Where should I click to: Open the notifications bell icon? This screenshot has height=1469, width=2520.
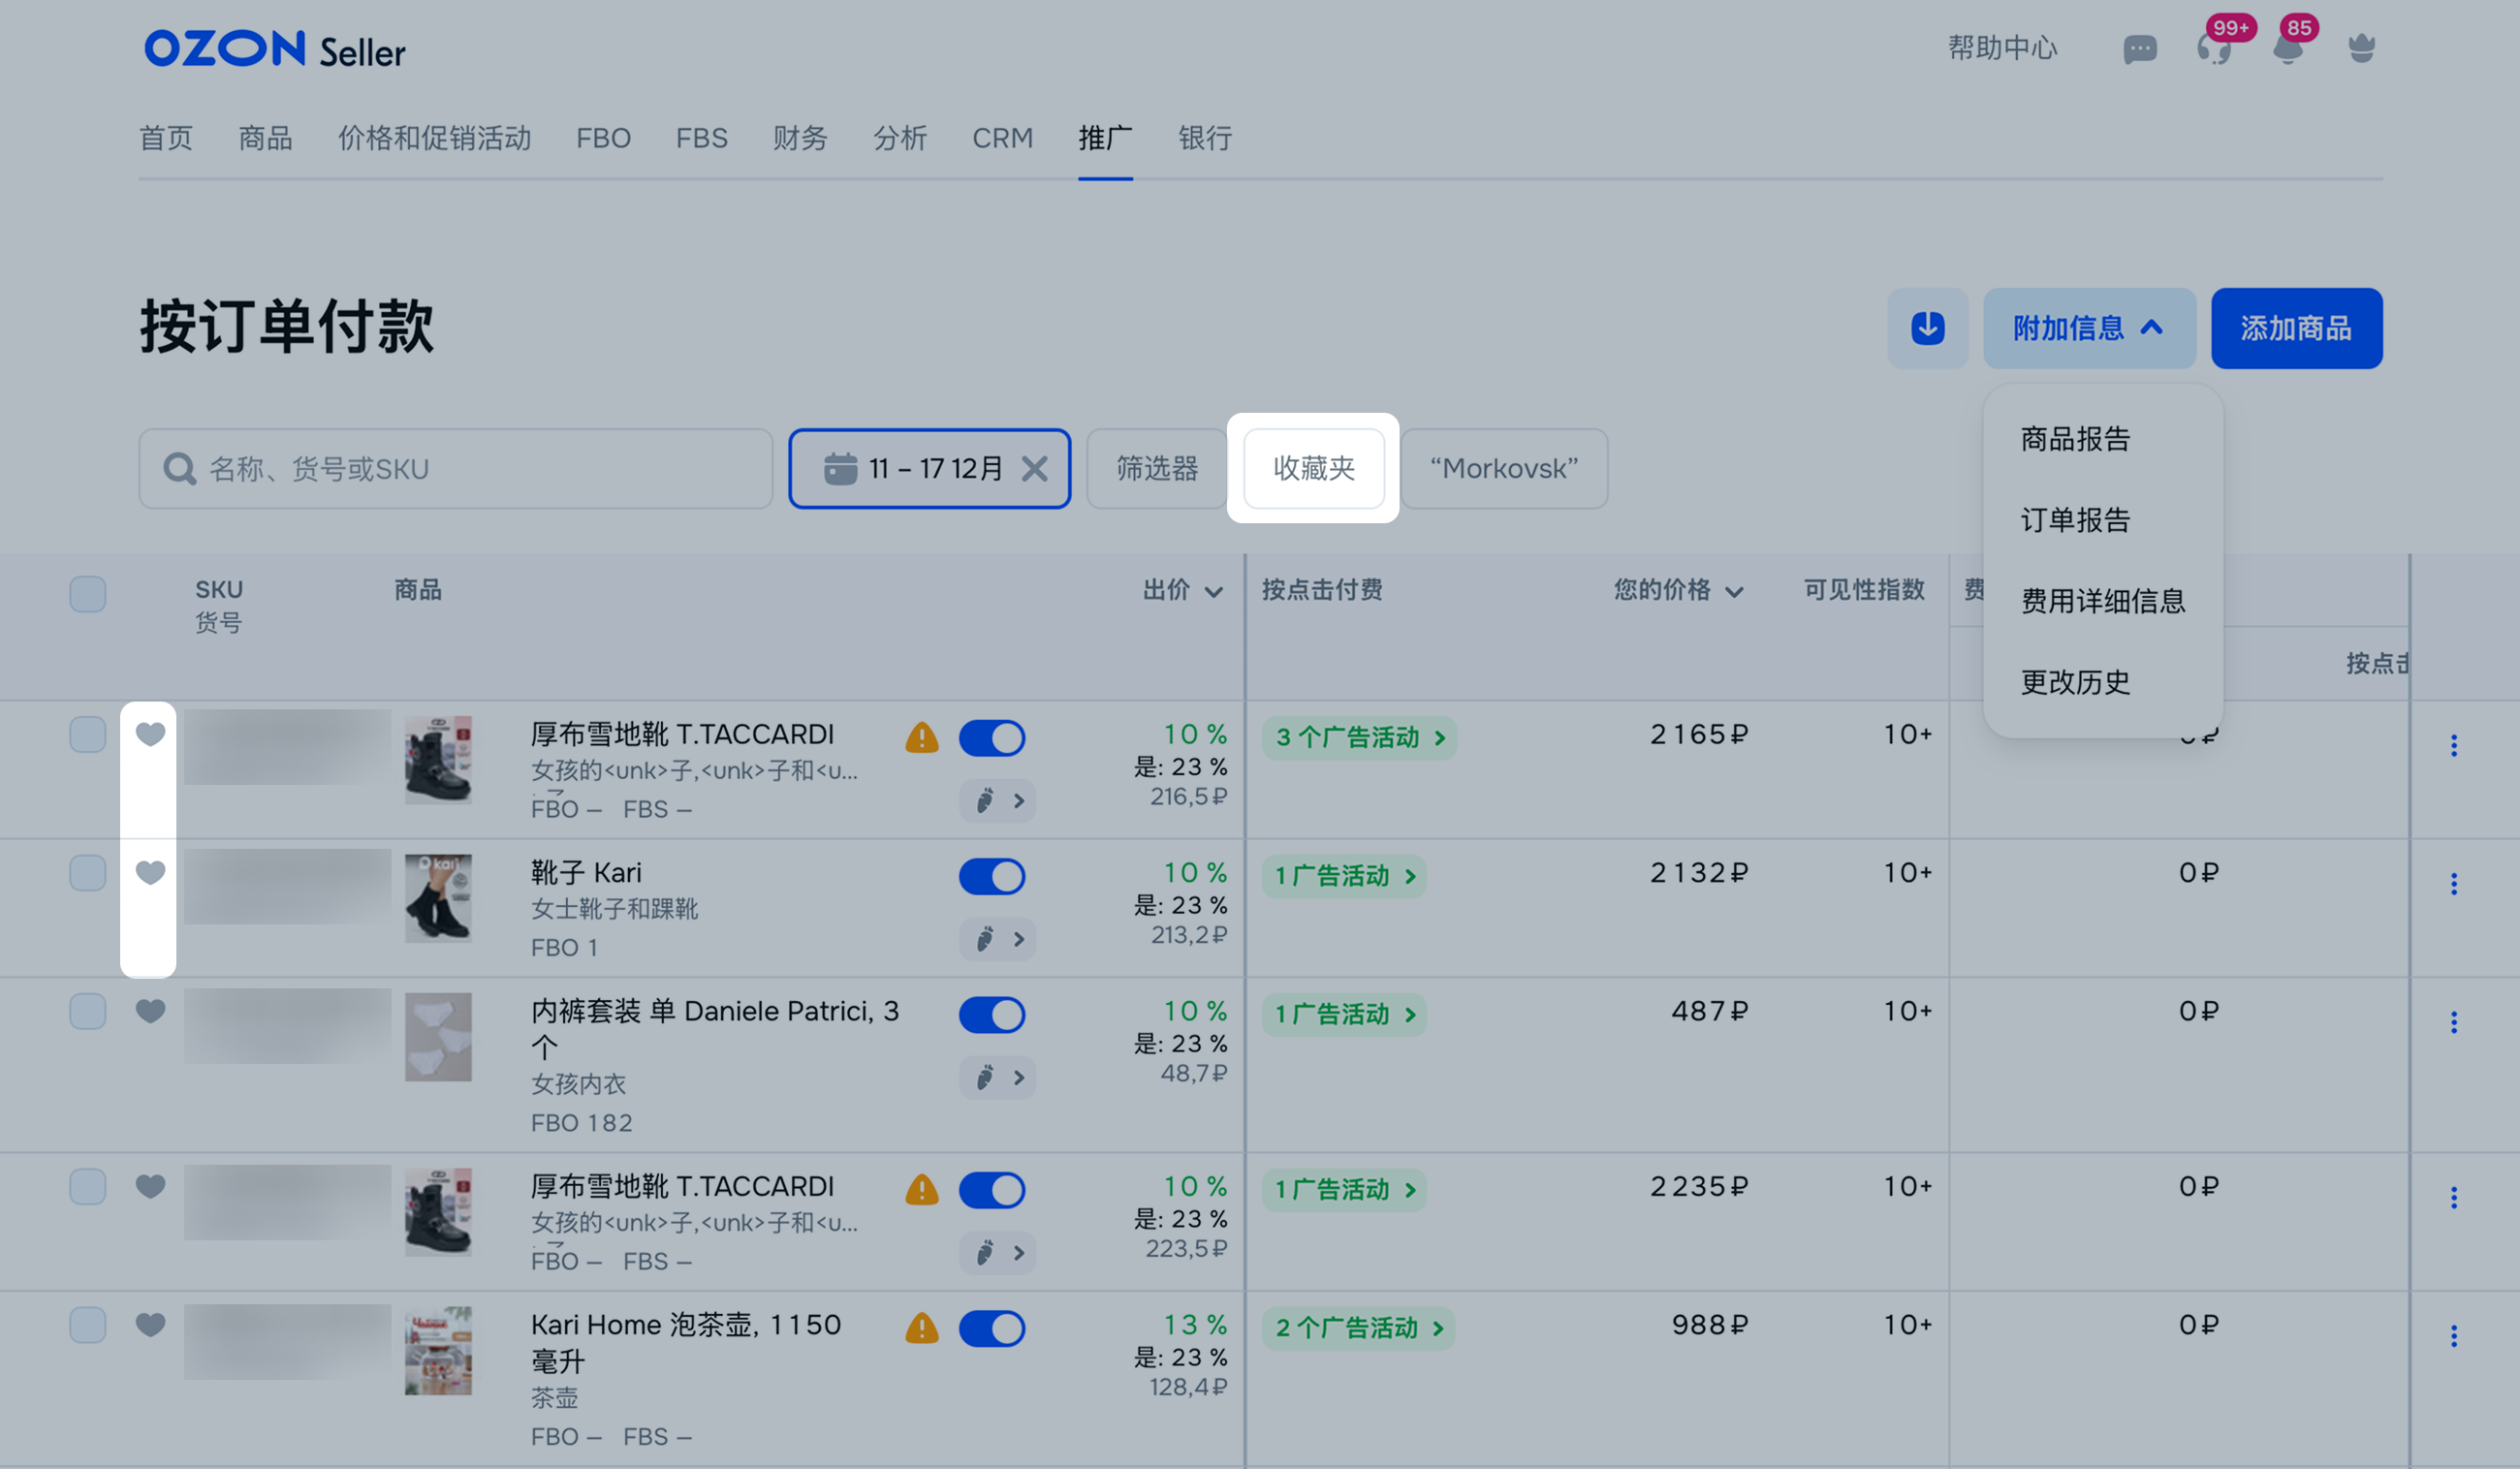2287,48
